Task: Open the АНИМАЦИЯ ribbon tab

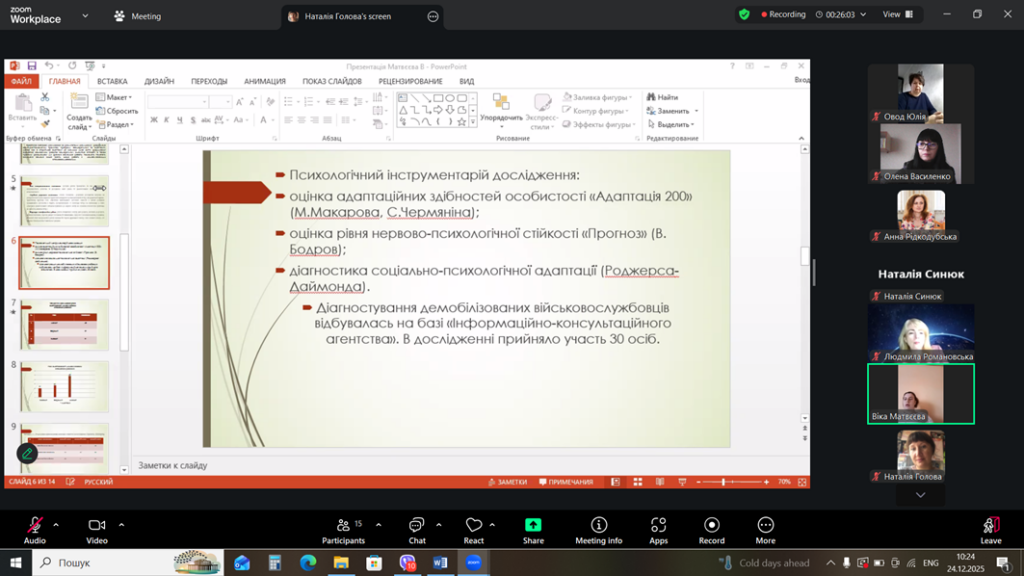Action: click(x=264, y=81)
